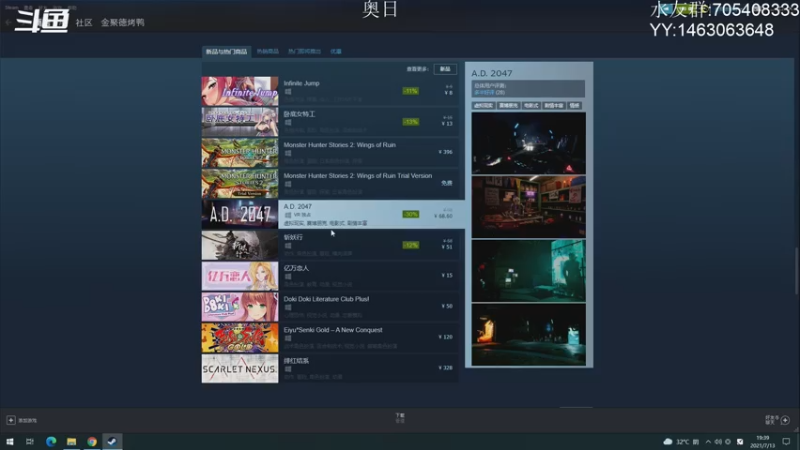The width and height of the screenshot is (800, 450).
Task: Select the first tag button in preview panel
Action: pos(483,106)
